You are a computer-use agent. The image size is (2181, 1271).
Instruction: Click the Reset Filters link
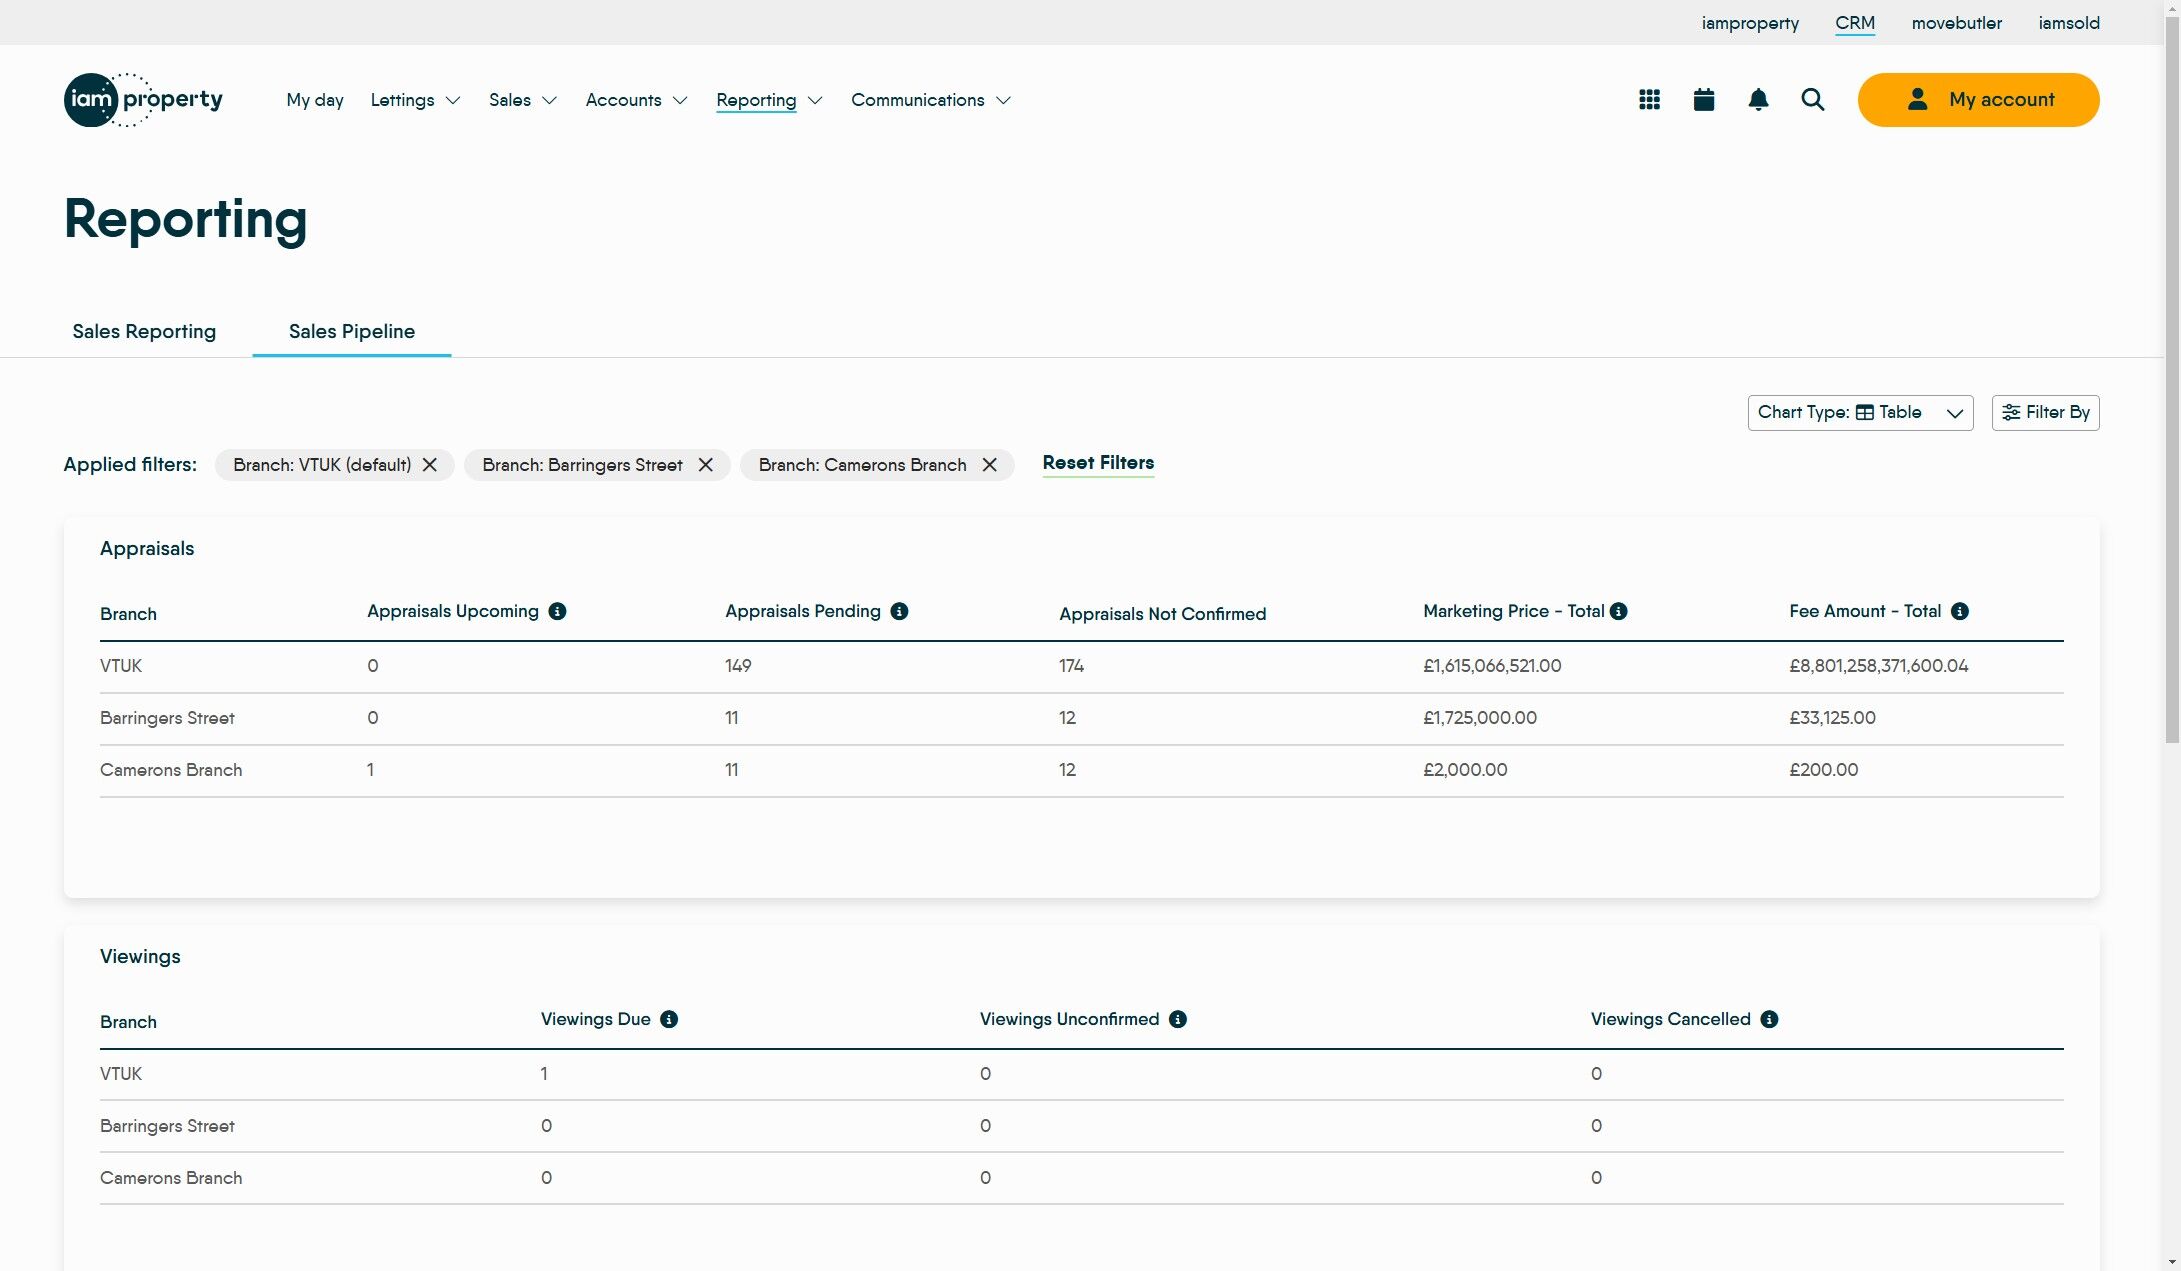tap(1098, 463)
